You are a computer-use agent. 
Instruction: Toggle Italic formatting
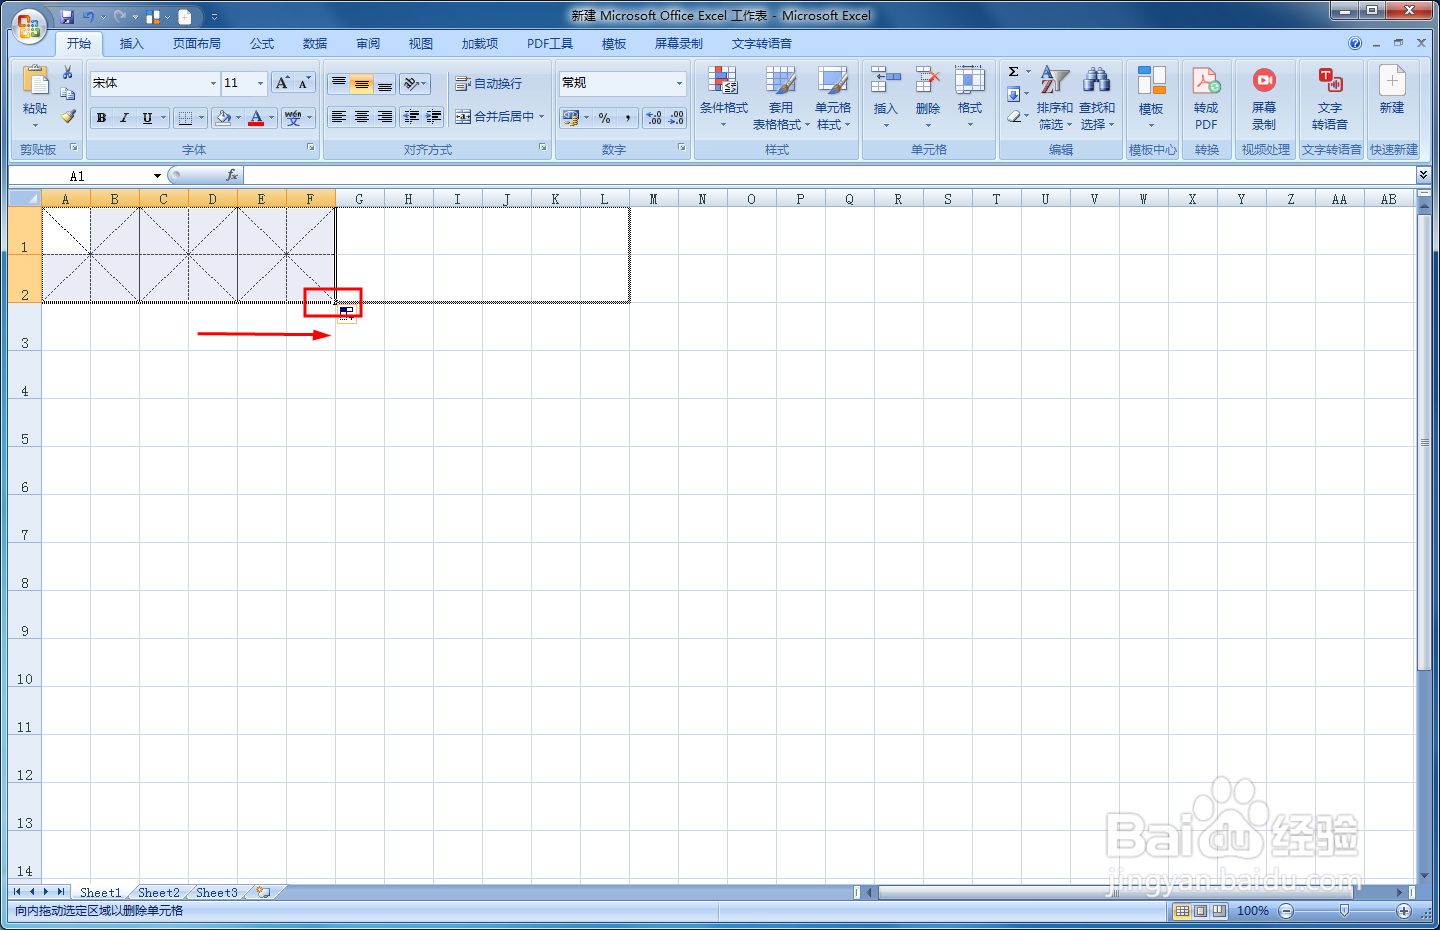[x=124, y=118]
